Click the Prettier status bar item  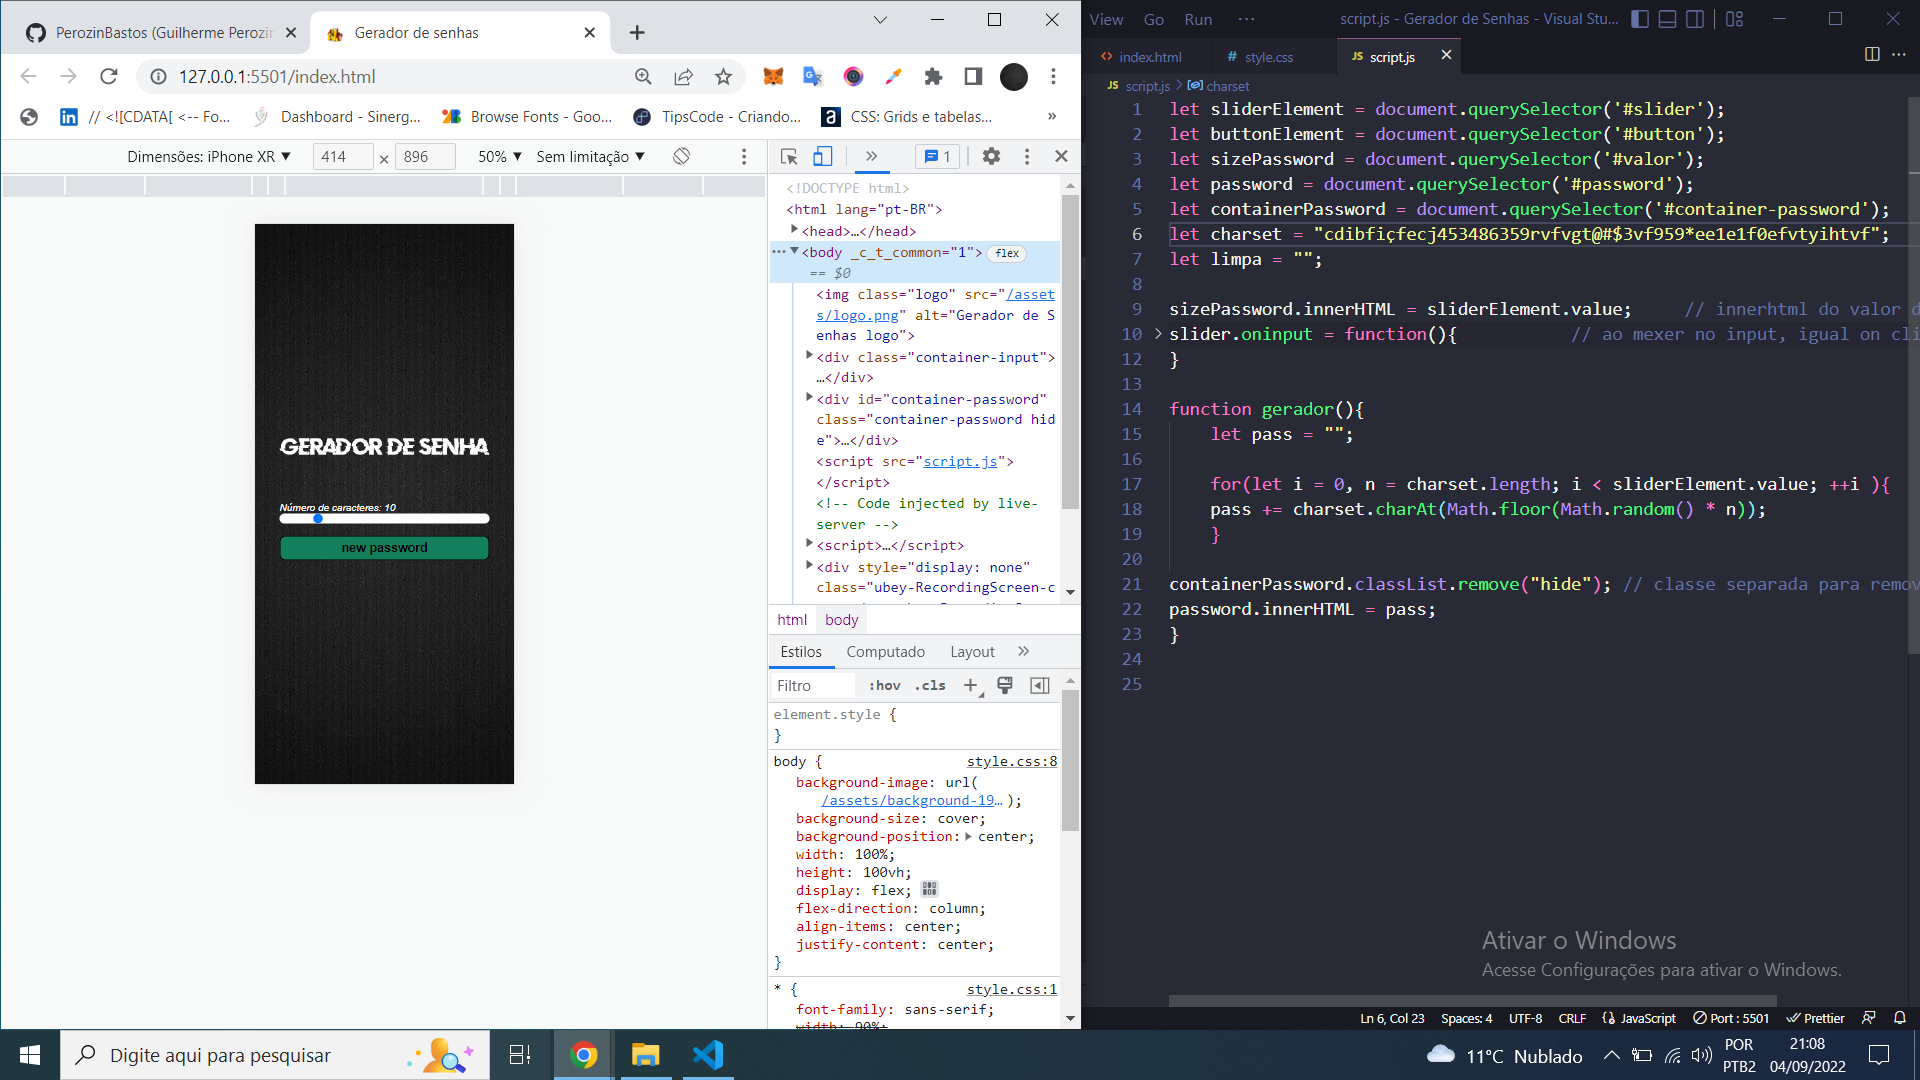click(1815, 1018)
